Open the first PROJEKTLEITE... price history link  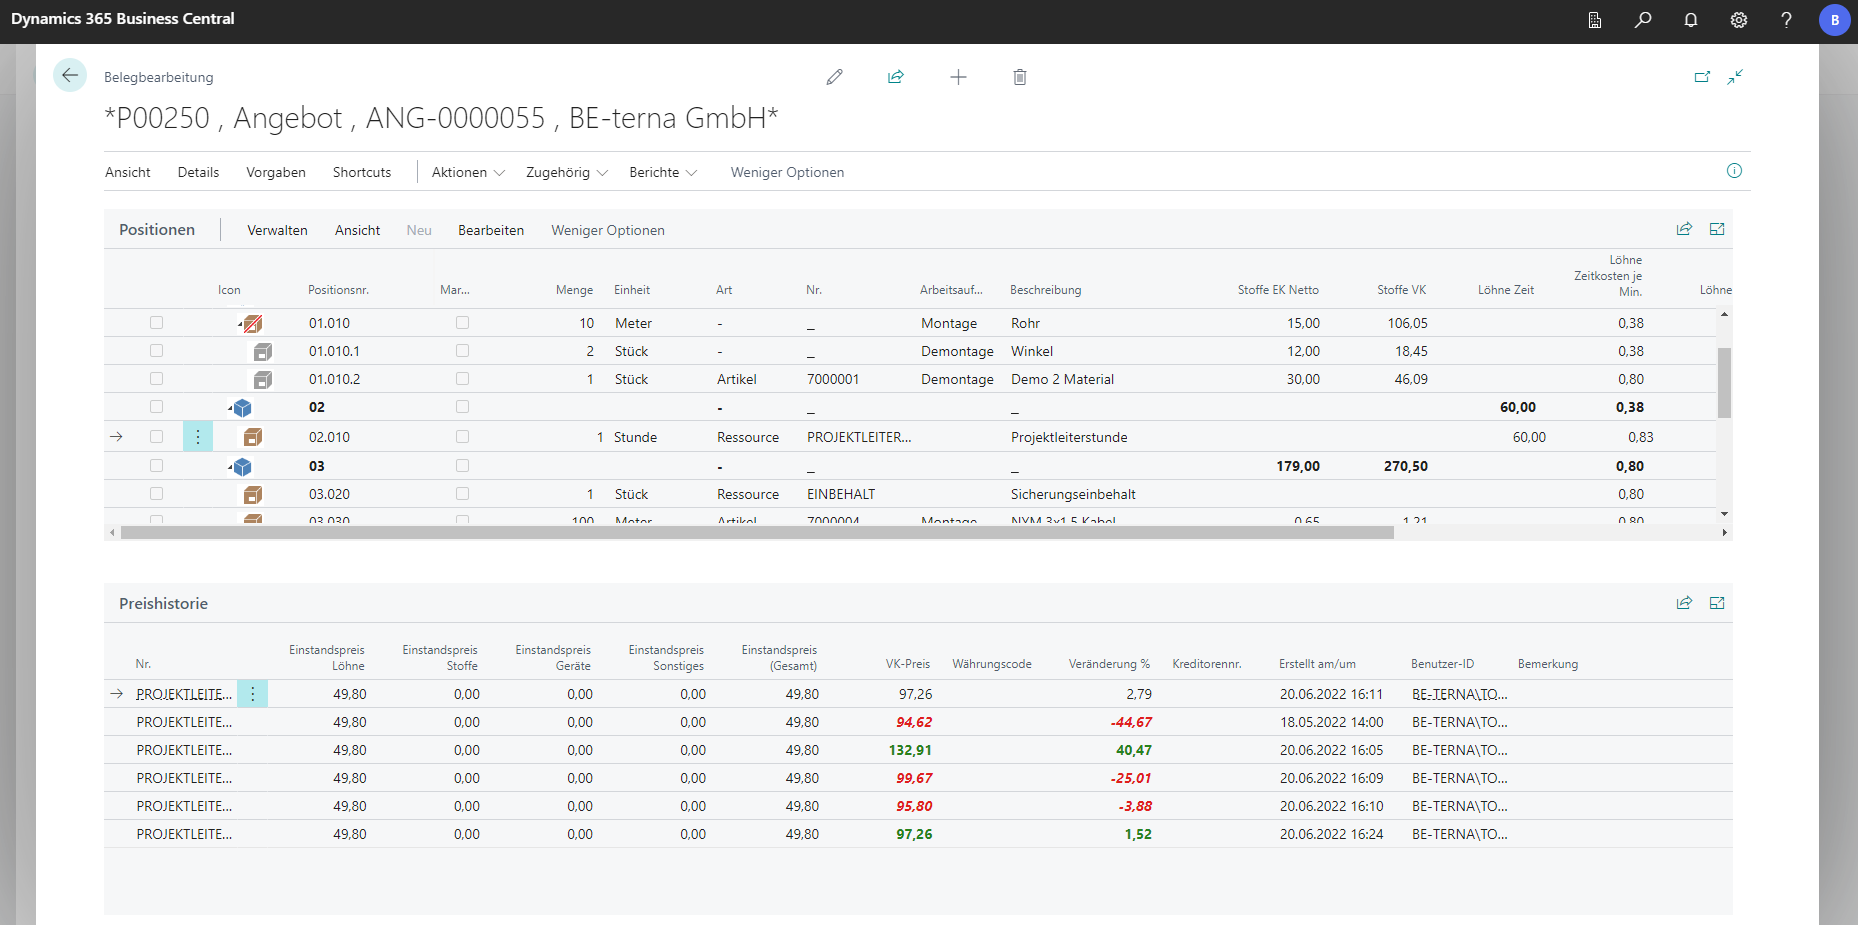184,694
